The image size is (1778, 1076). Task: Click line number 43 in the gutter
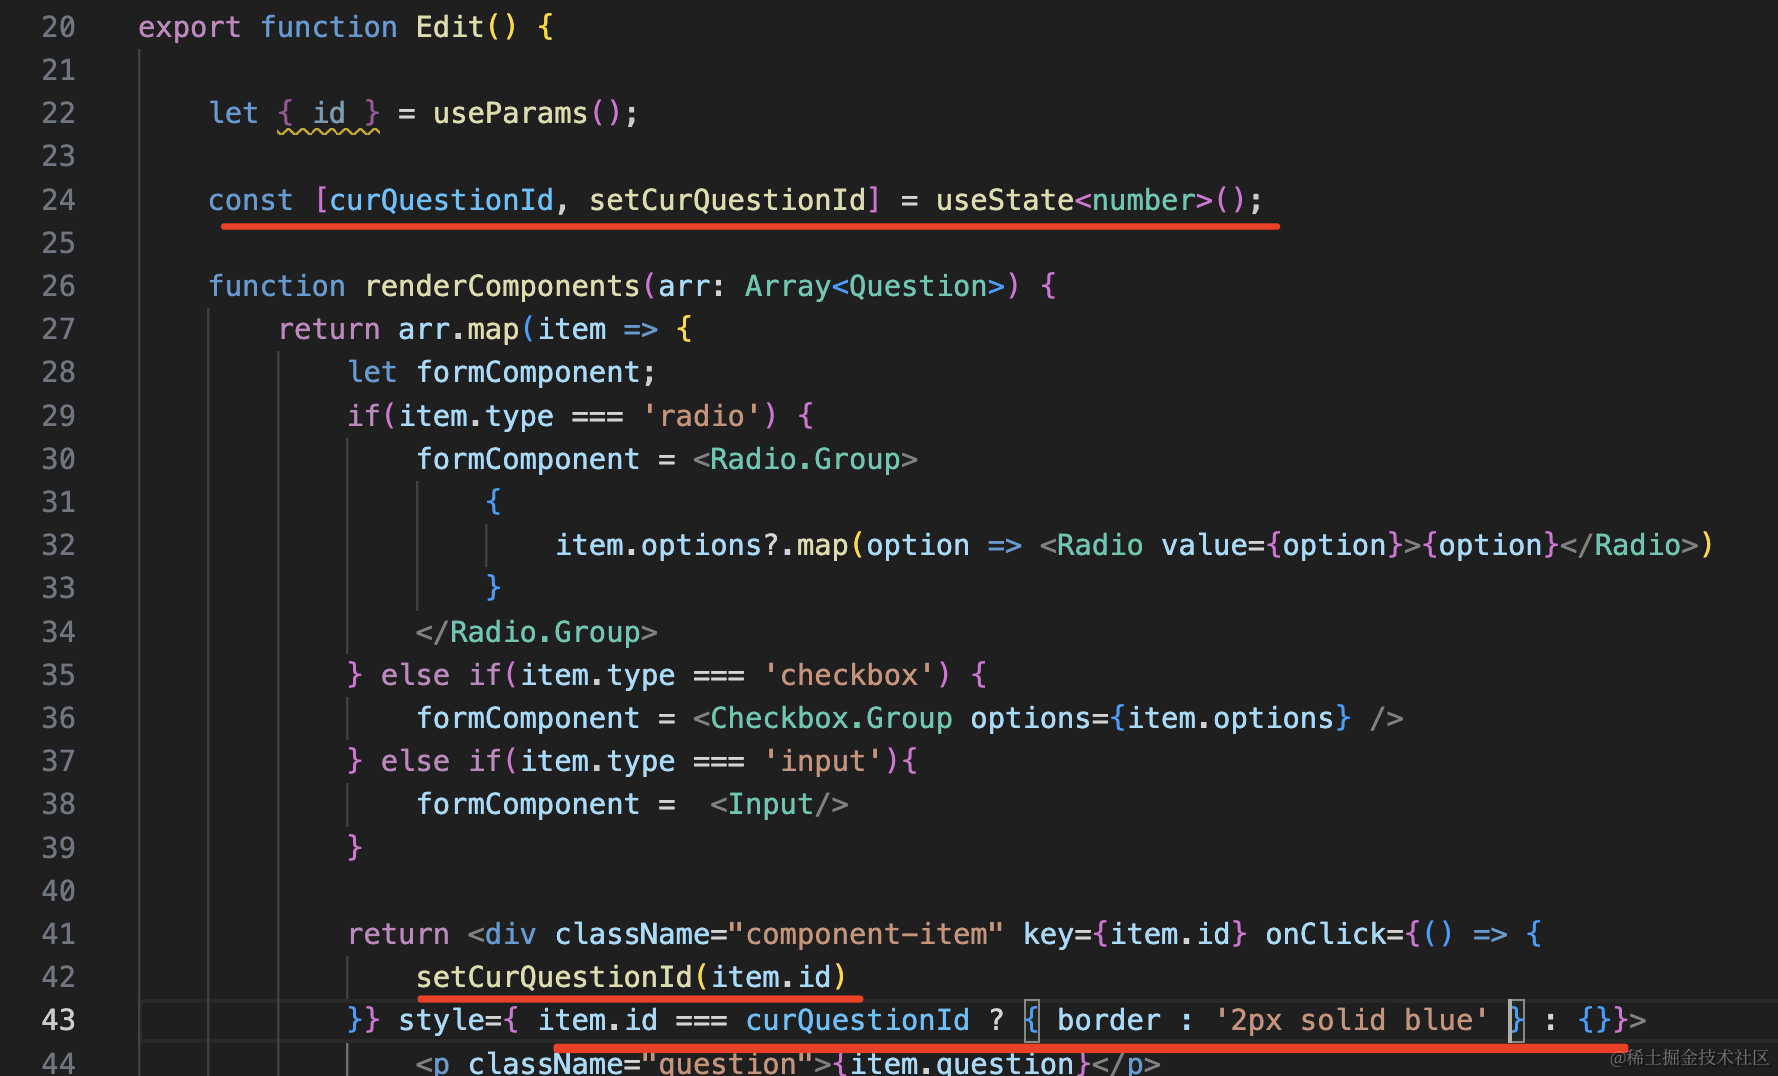[x=58, y=1020]
